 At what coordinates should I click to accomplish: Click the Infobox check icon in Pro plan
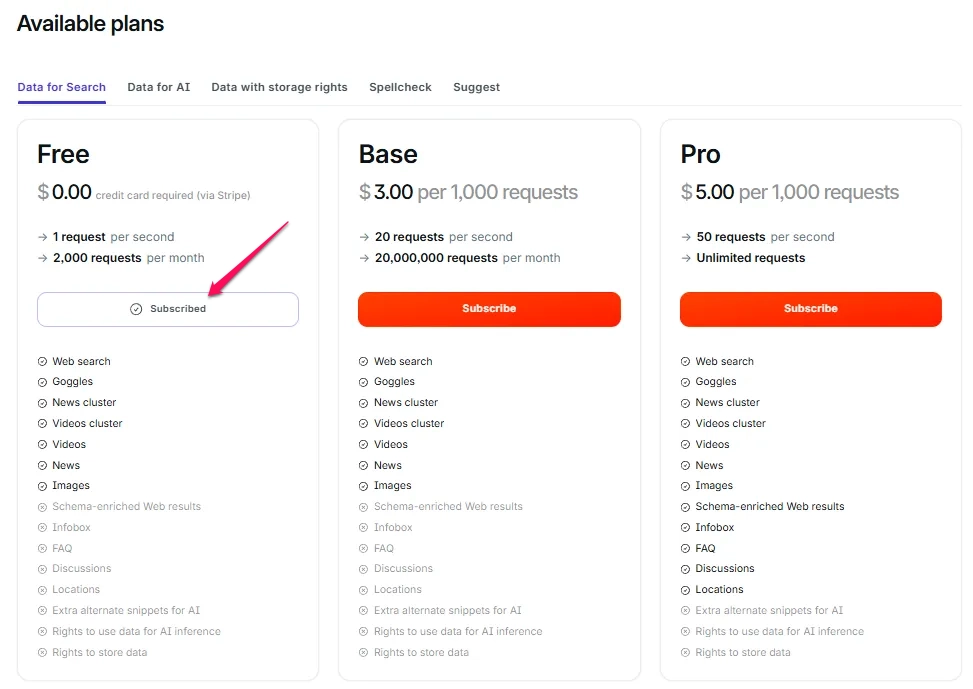[x=685, y=528]
